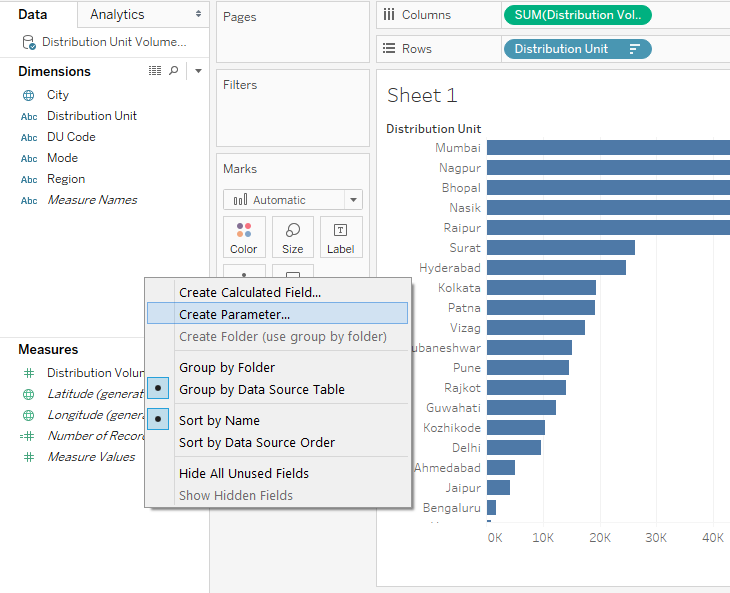Select Sort by Data Source Order
Image resolution: width=730 pixels, height=593 pixels.
click(x=257, y=442)
